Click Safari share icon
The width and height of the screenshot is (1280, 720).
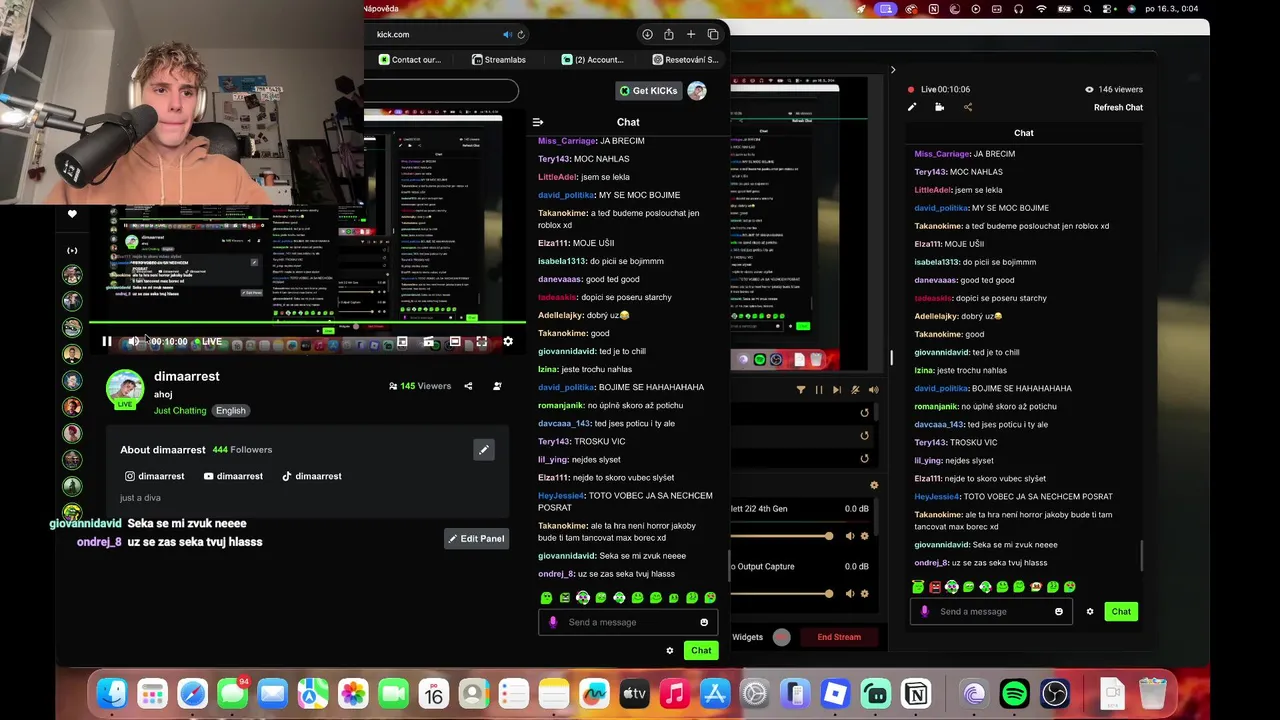[669, 35]
